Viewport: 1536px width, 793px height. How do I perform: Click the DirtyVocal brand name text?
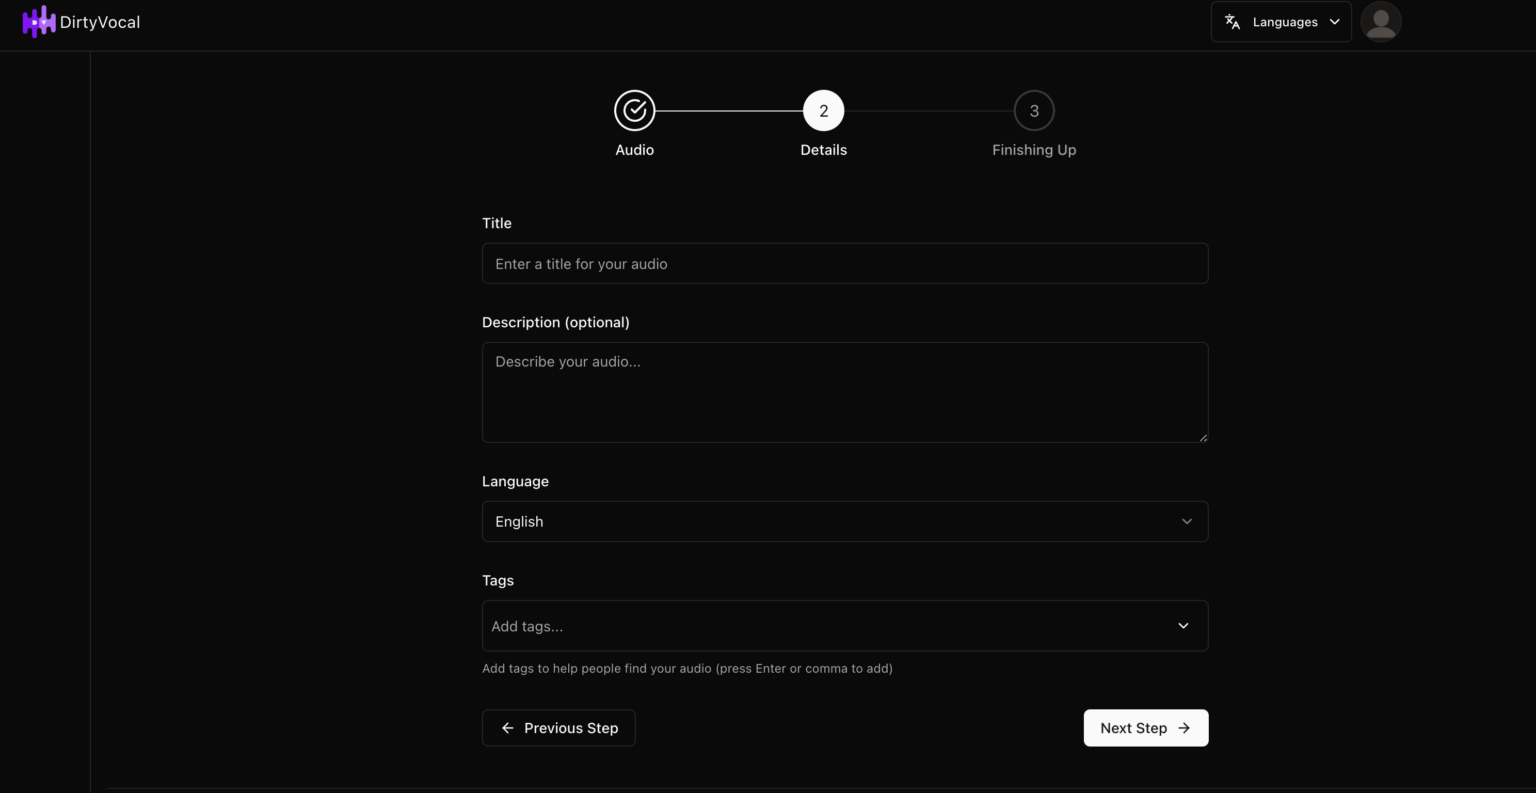pyautogui.click(x=100, y=21)
